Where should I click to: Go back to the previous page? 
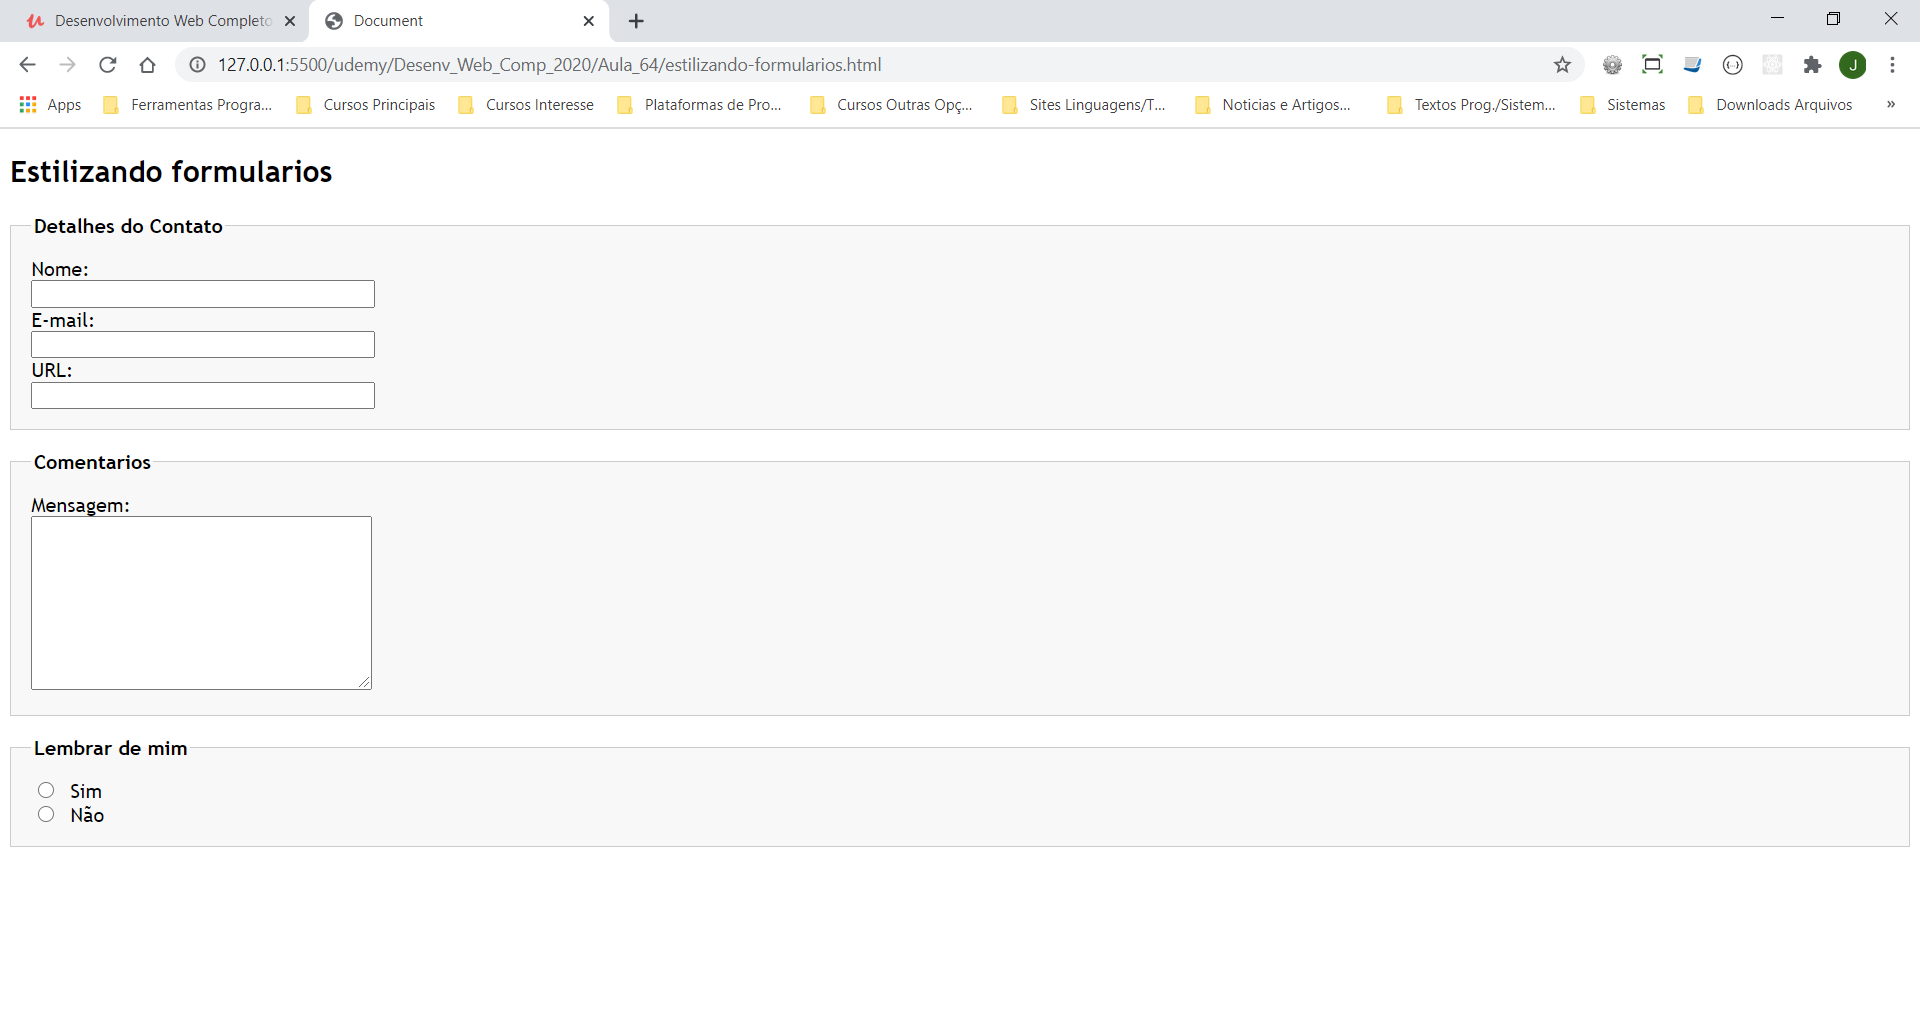point(27,65)
